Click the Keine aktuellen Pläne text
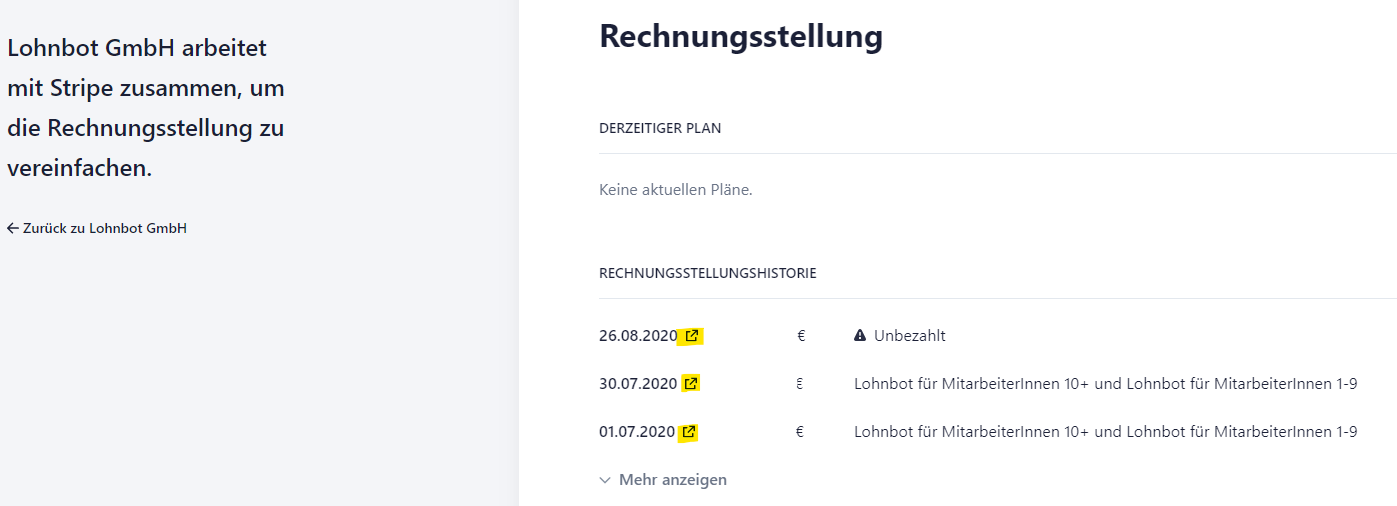 click(676, 189)
